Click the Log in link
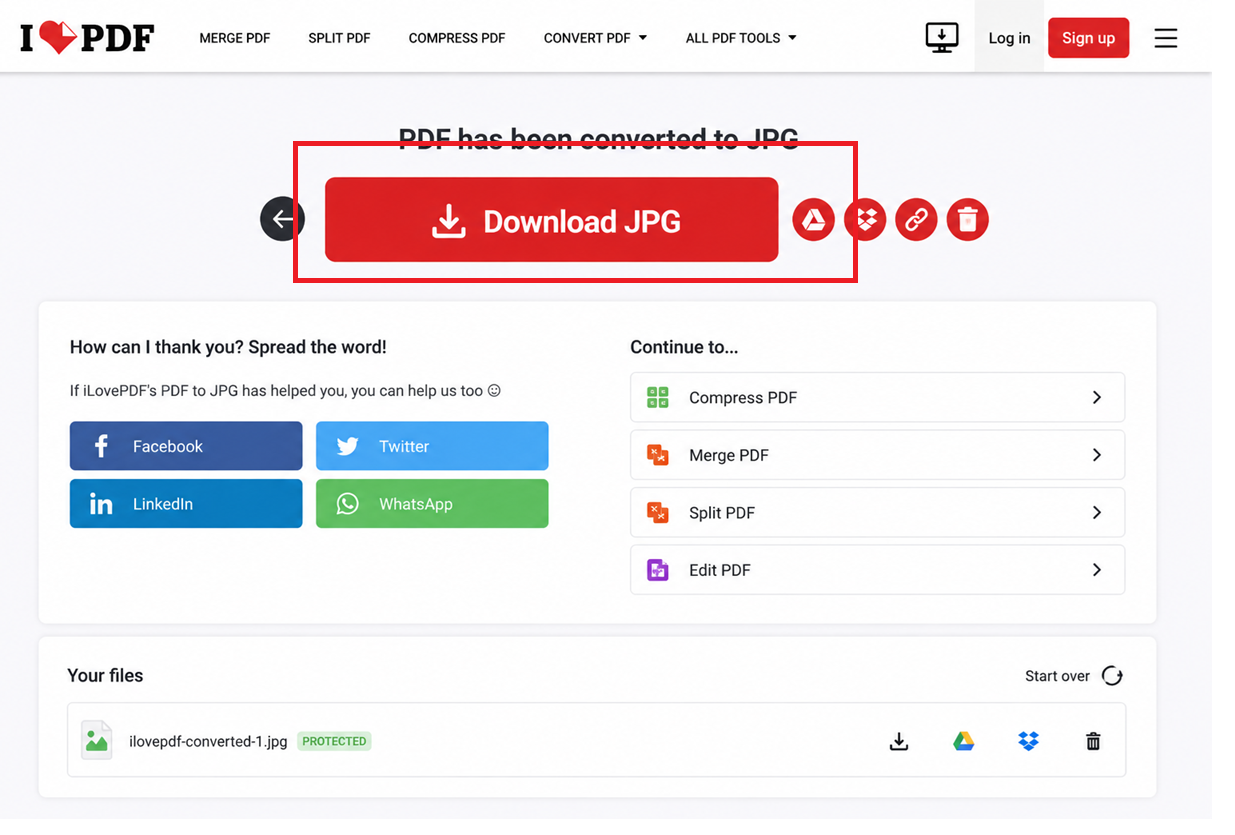Screen dimensions: 1235x835 coord(1009,38)
